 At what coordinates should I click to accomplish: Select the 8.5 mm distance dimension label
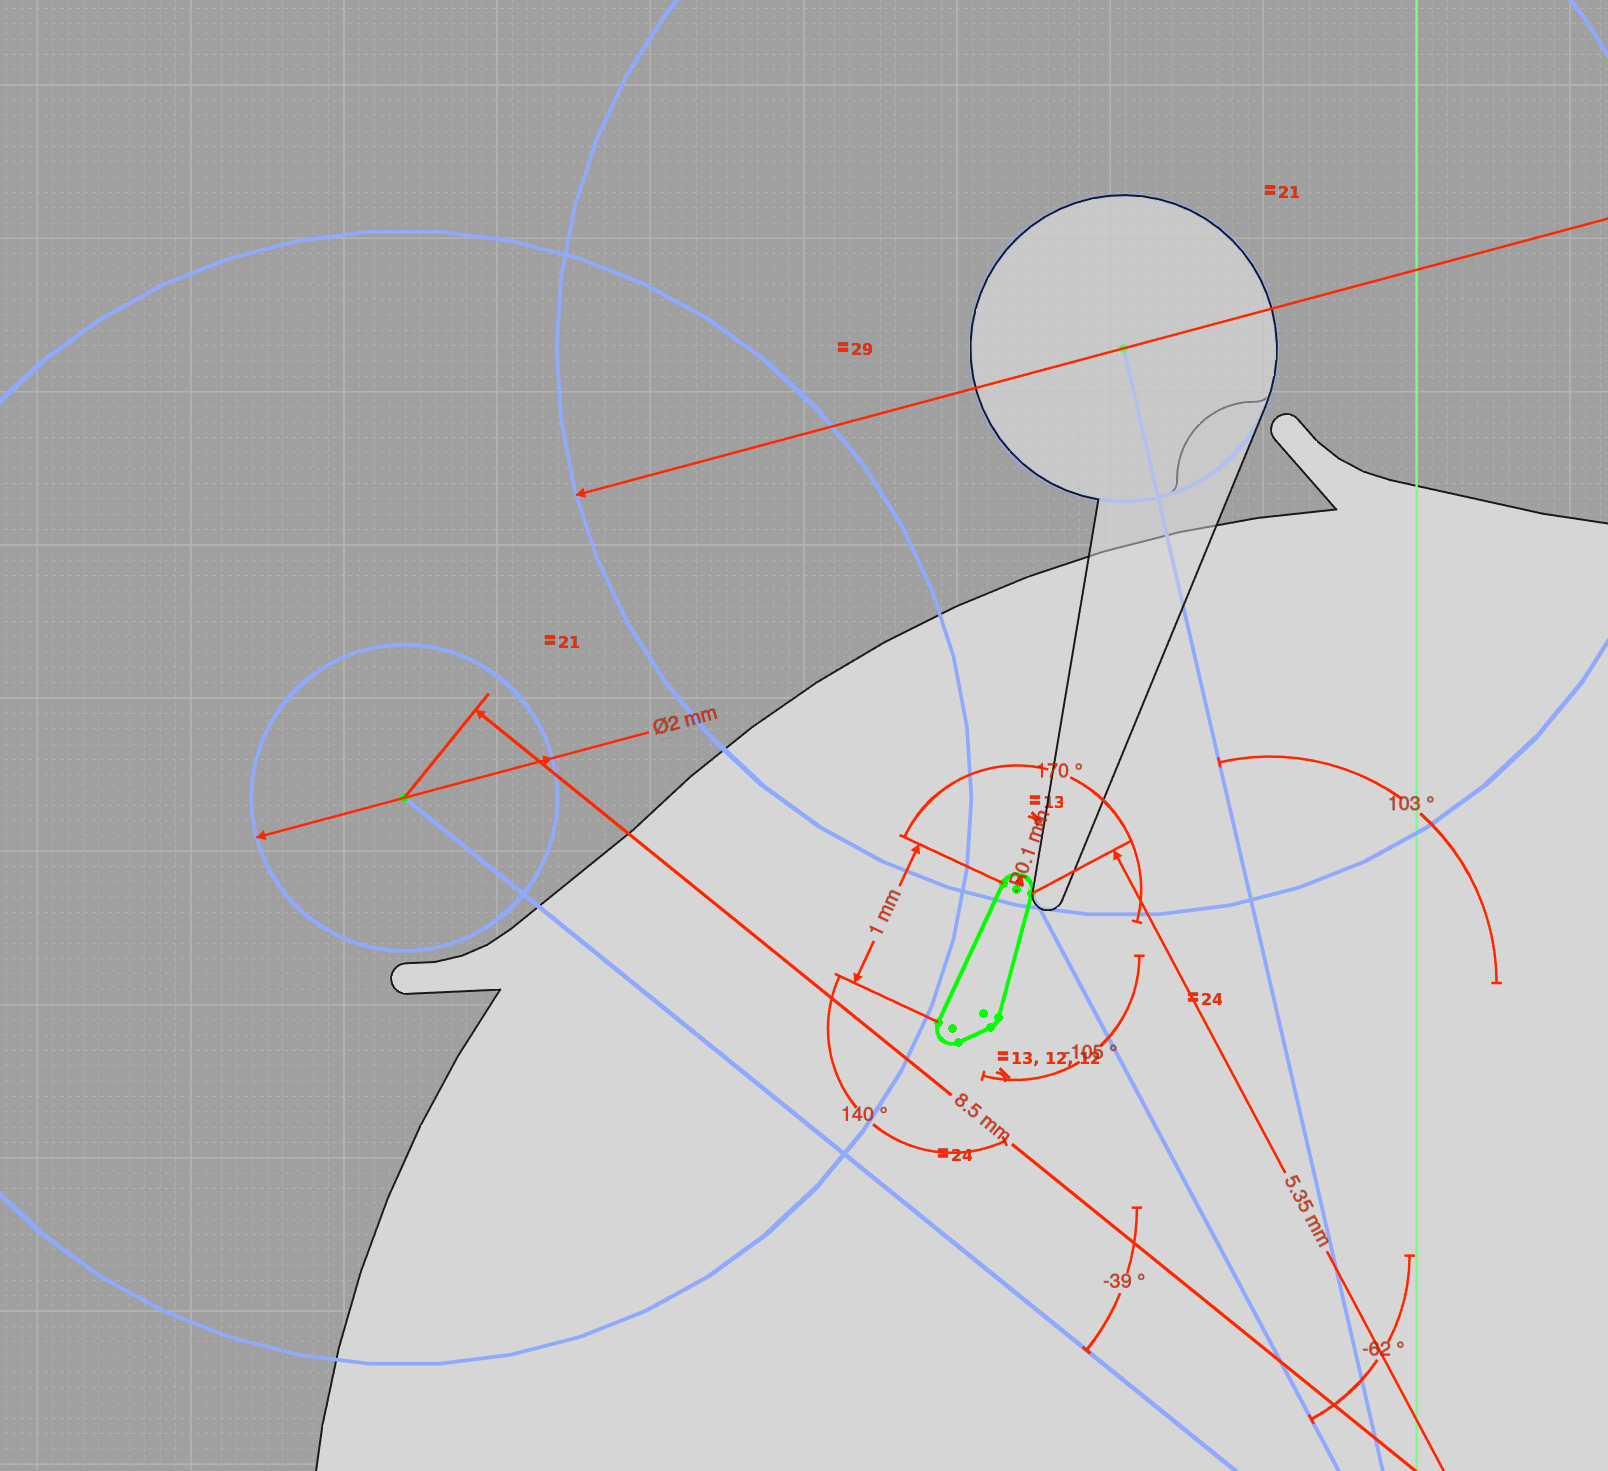pos(980,1117)
